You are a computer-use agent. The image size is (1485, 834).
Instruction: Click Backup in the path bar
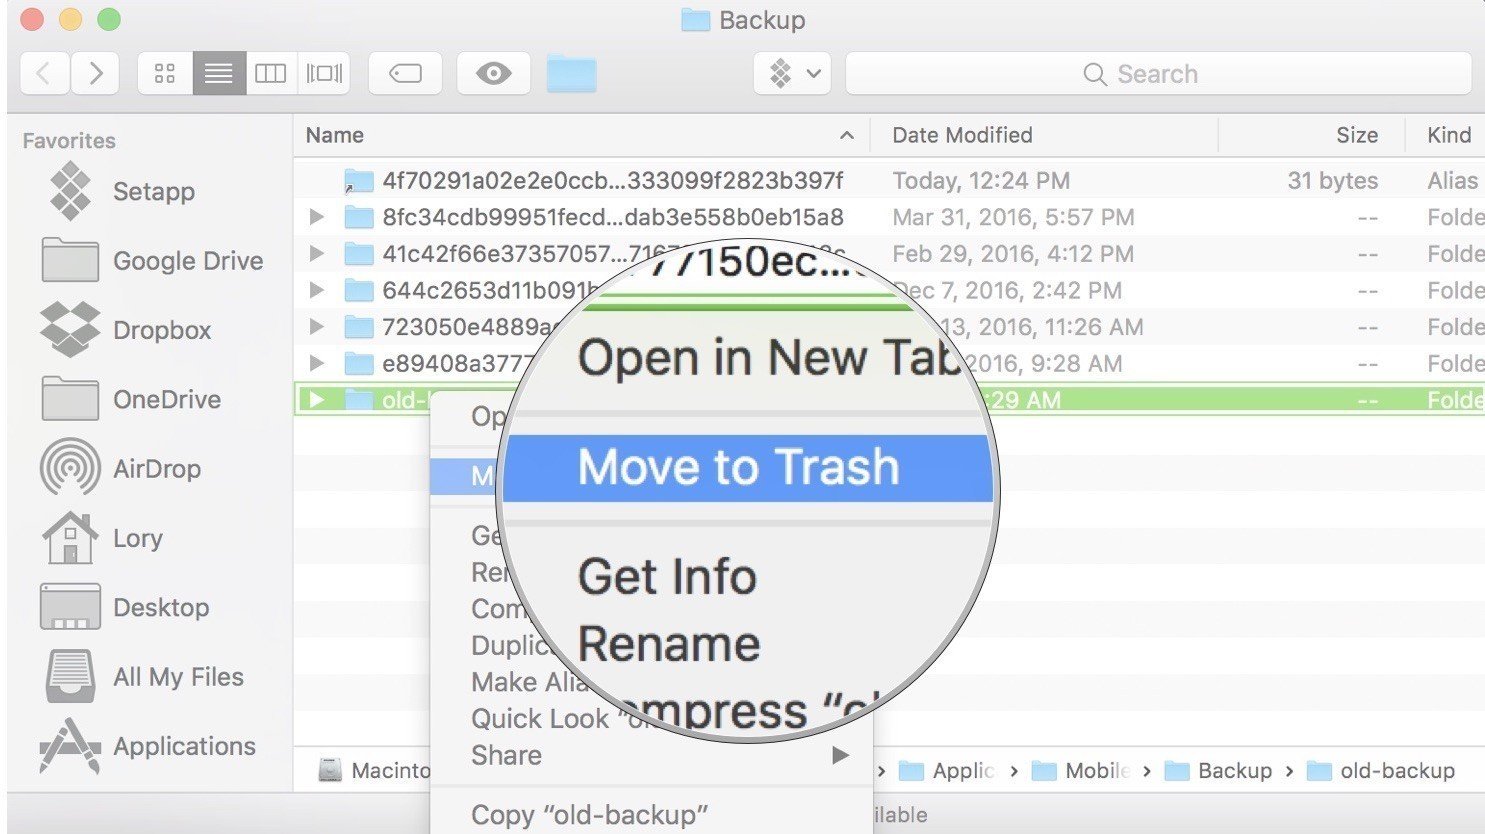[x=1219, y=771]
